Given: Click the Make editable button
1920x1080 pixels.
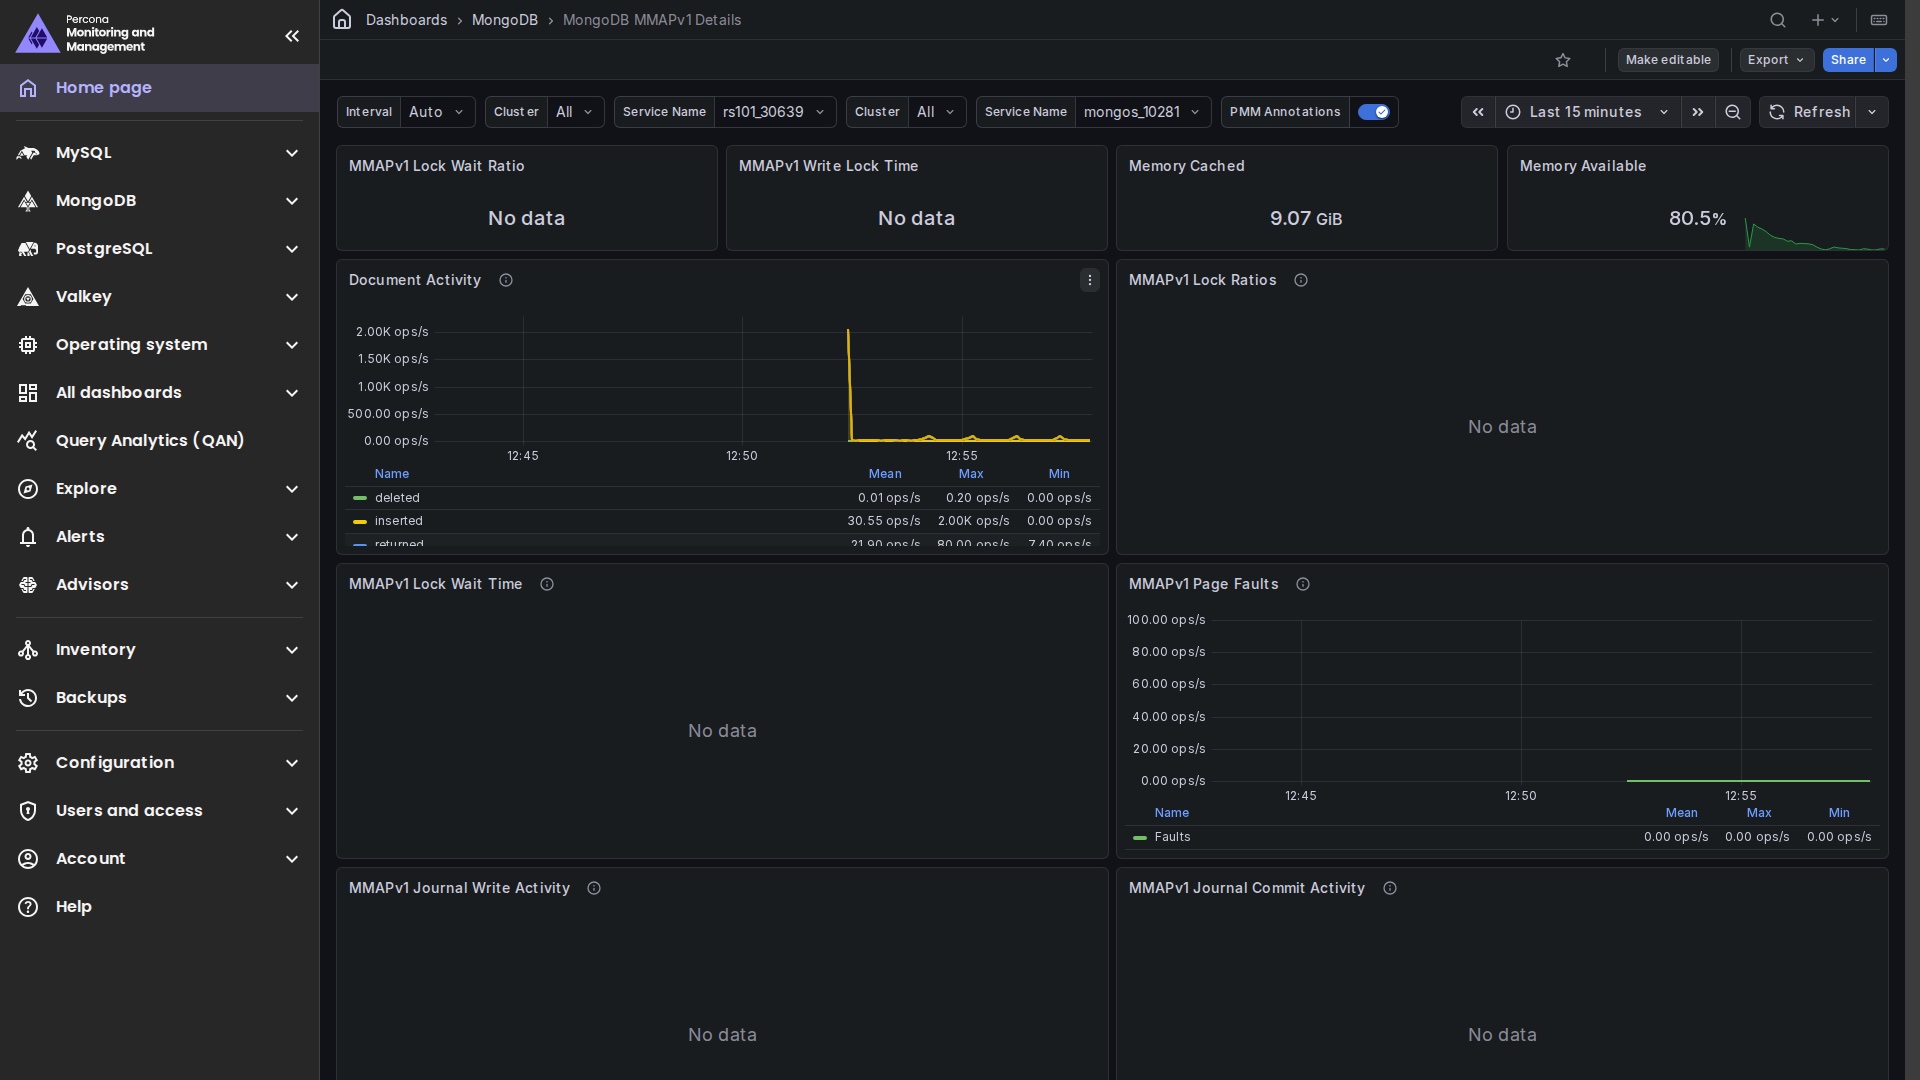Looking at the screenshot, I should (1668, 60).
